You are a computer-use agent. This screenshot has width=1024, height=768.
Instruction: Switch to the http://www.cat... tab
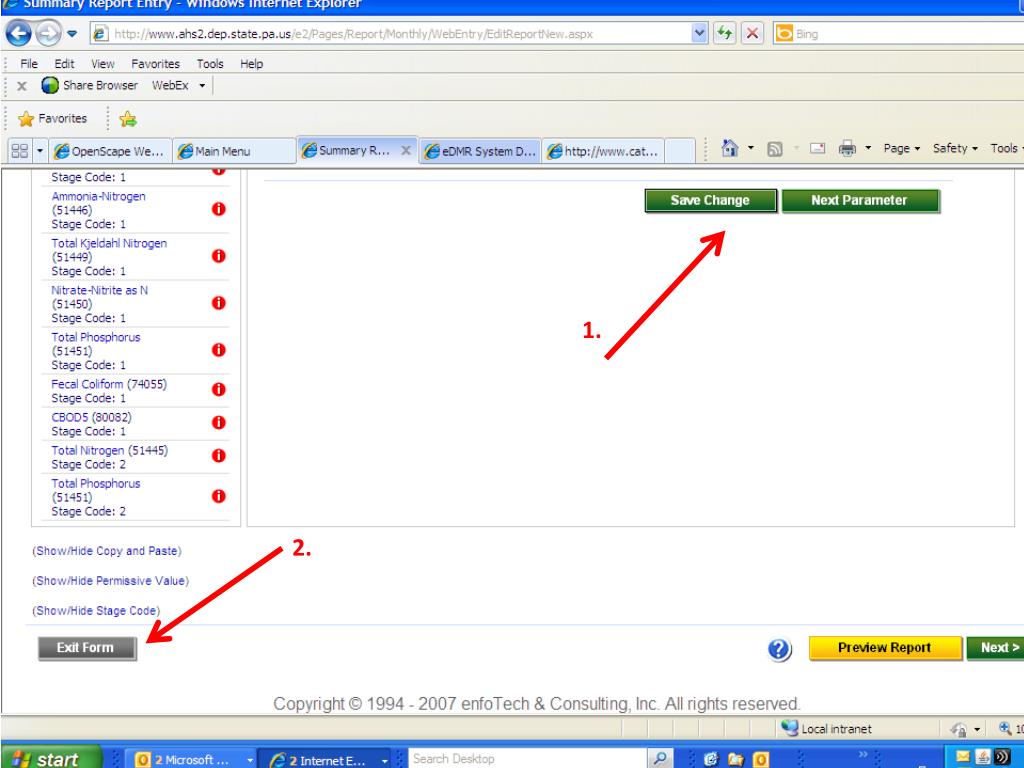click(x=603, y=151)
